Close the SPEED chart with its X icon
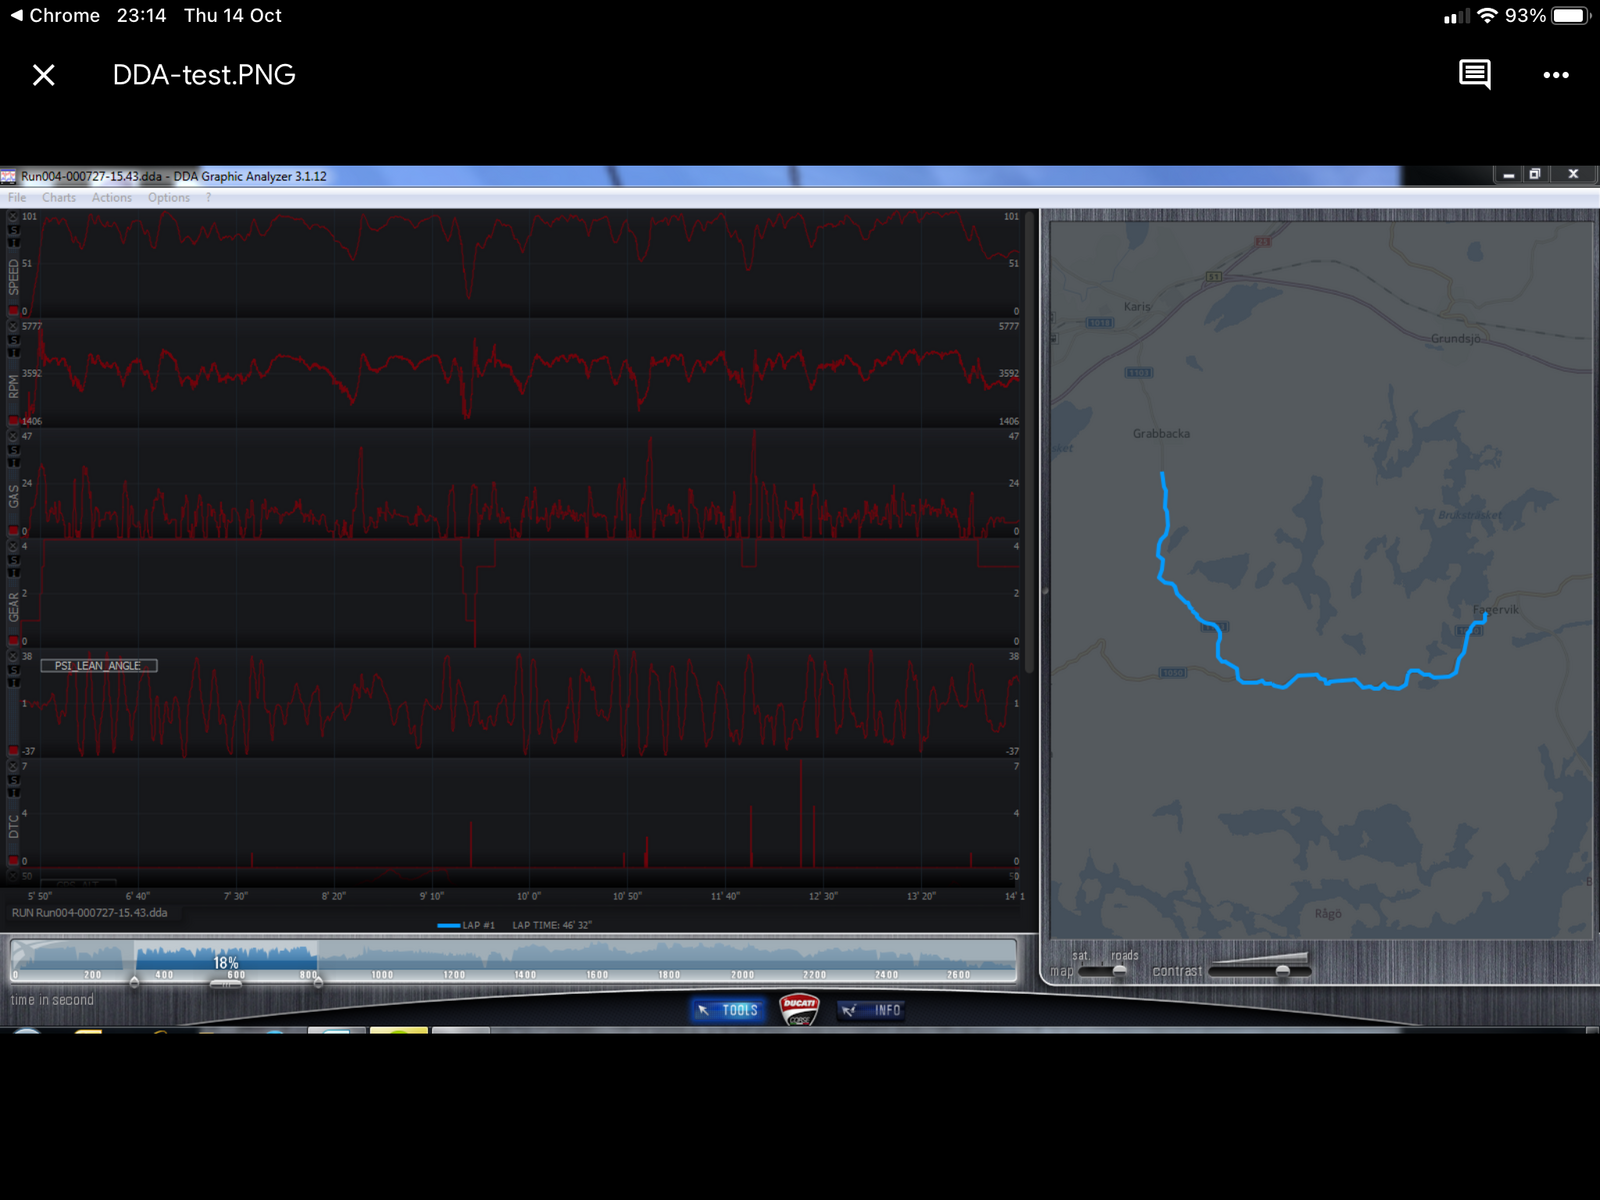Image resolution: width=1600 pixels, height=1200 pixels. pyautogui.click(x=14, y=217)
